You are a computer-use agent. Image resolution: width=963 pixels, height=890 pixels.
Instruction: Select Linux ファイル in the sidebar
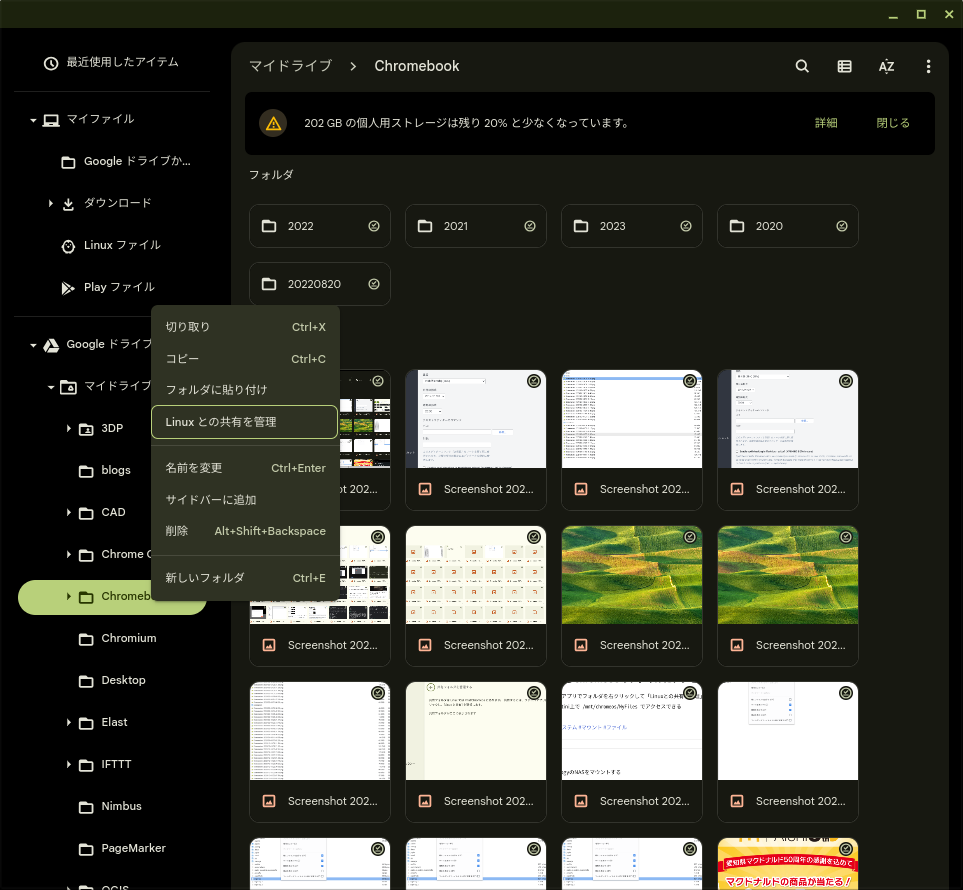122,245
